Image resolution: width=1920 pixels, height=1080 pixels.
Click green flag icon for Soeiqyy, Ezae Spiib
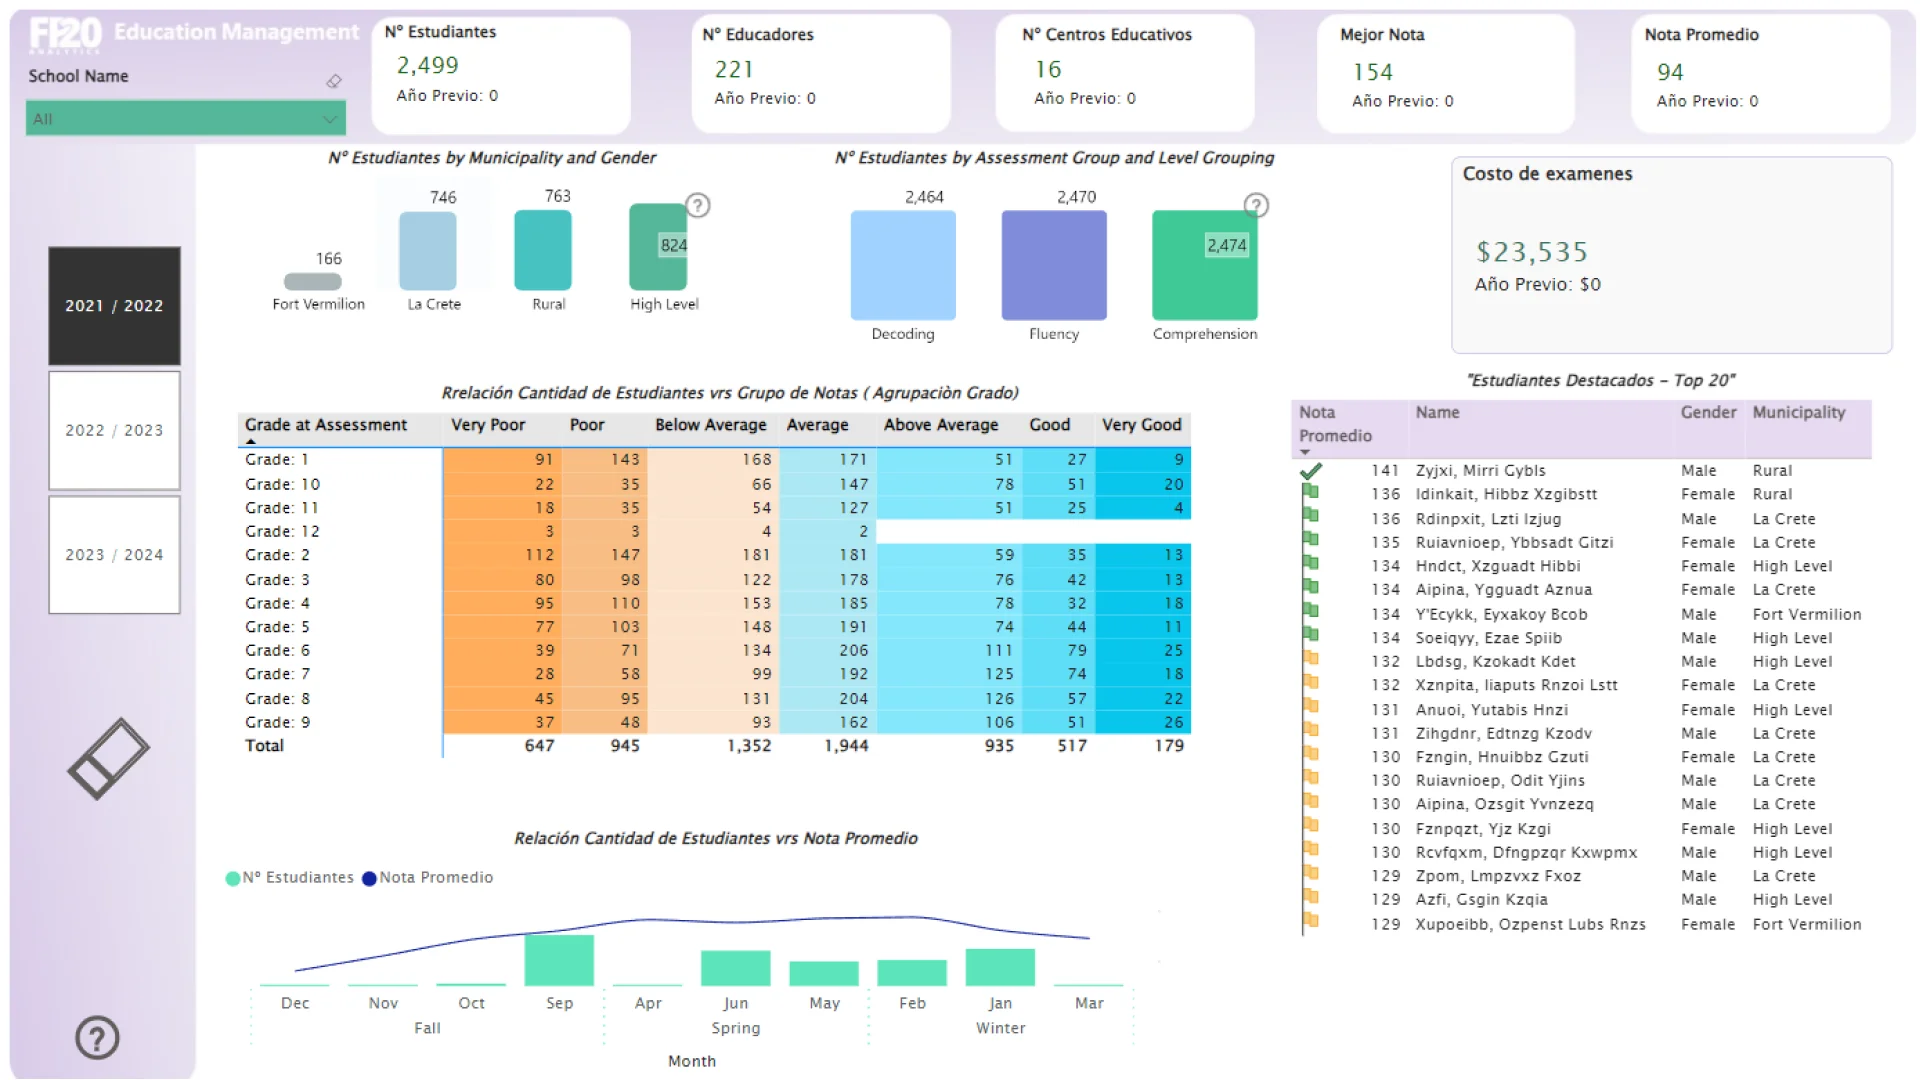(1311, 635)
